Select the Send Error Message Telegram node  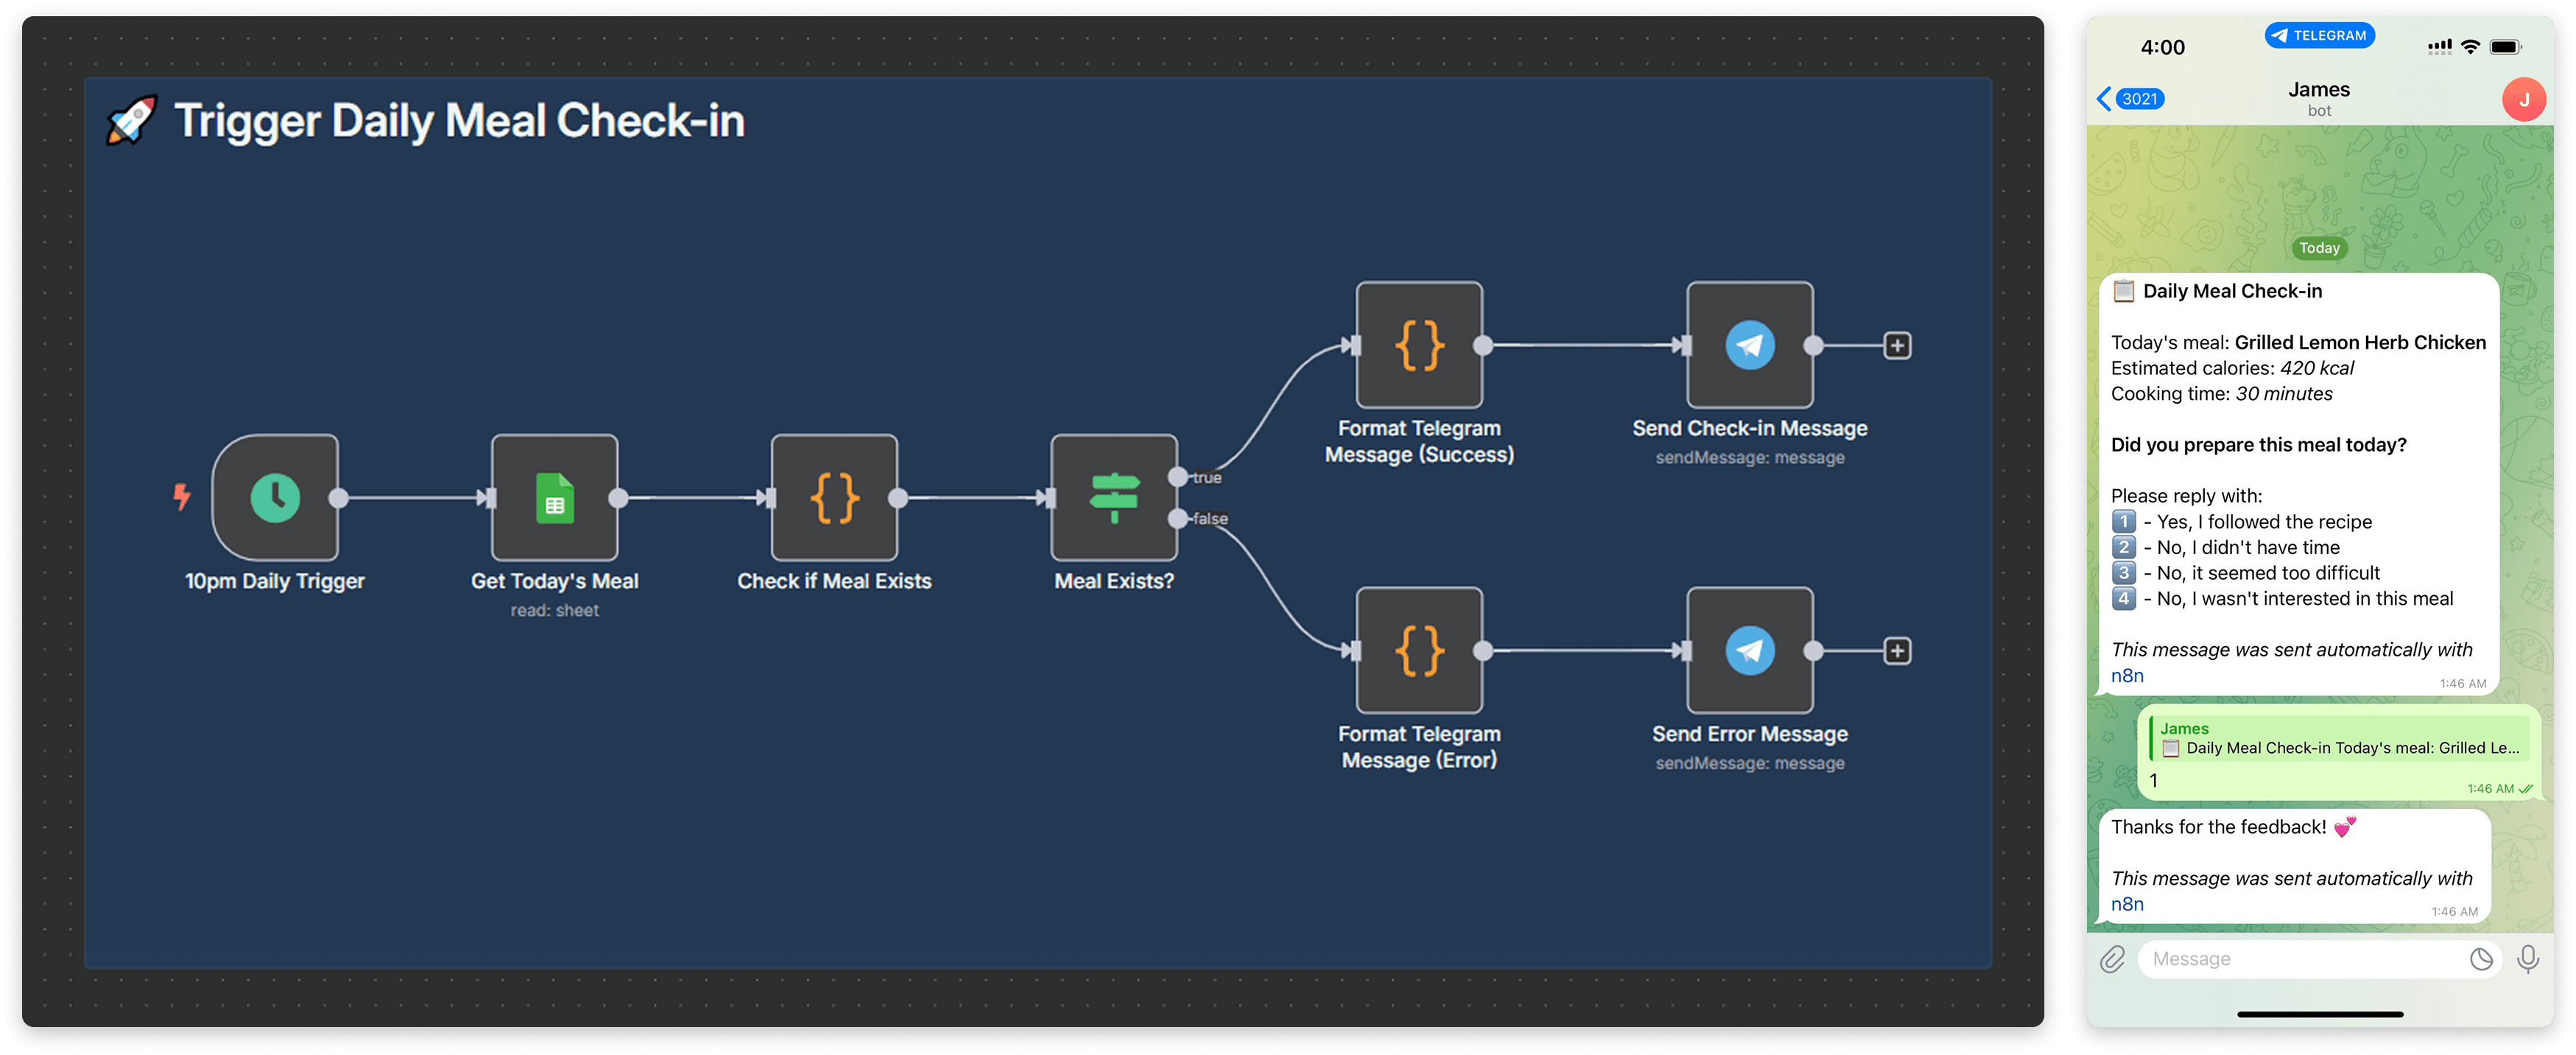(x=1749, y=650)
